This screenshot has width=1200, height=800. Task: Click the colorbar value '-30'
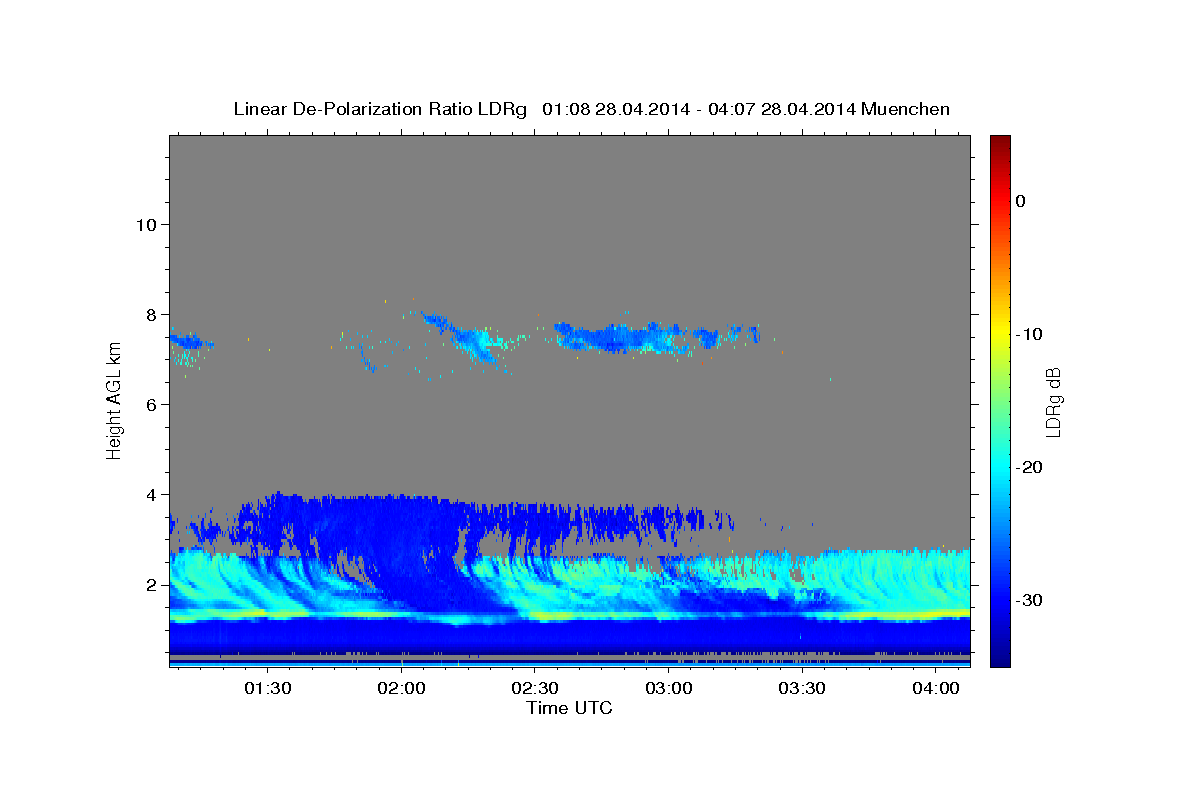pyautogui.click(x=1029, y=600)
